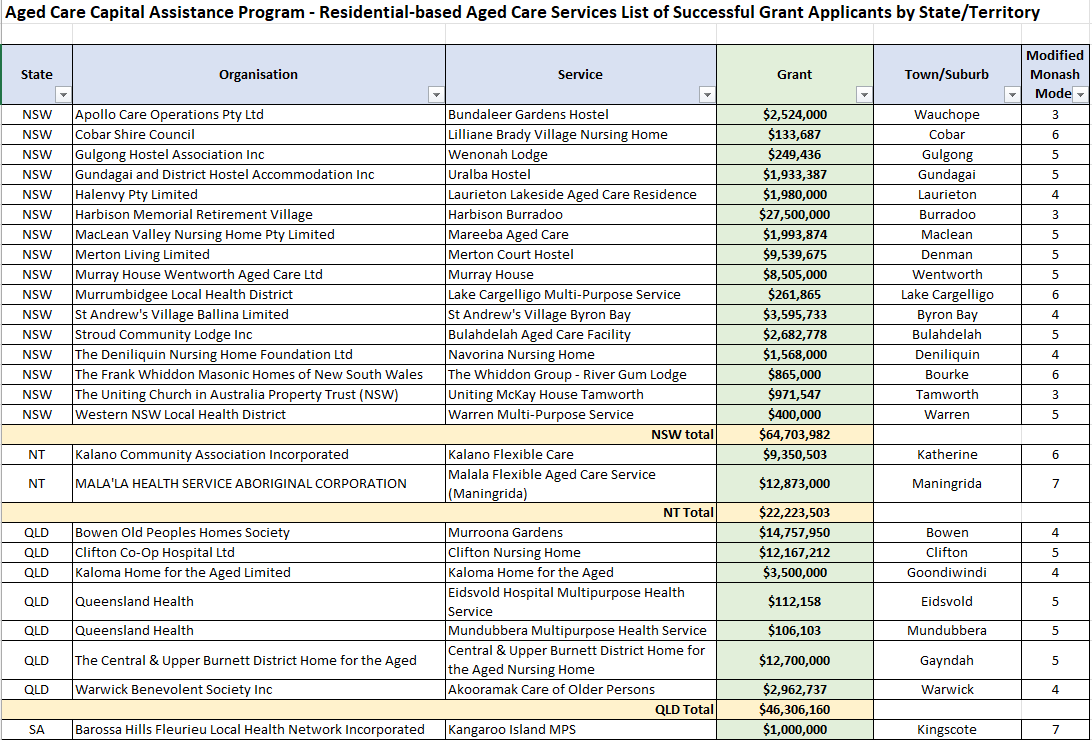Select Stroud Community Lodge Inc cell

click(258, 334)
